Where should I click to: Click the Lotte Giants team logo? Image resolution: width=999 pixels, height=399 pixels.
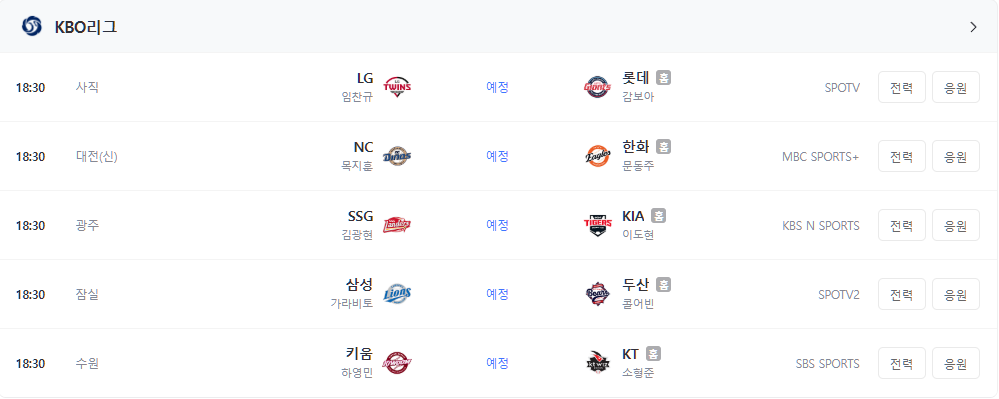click(x=597, y=87)
